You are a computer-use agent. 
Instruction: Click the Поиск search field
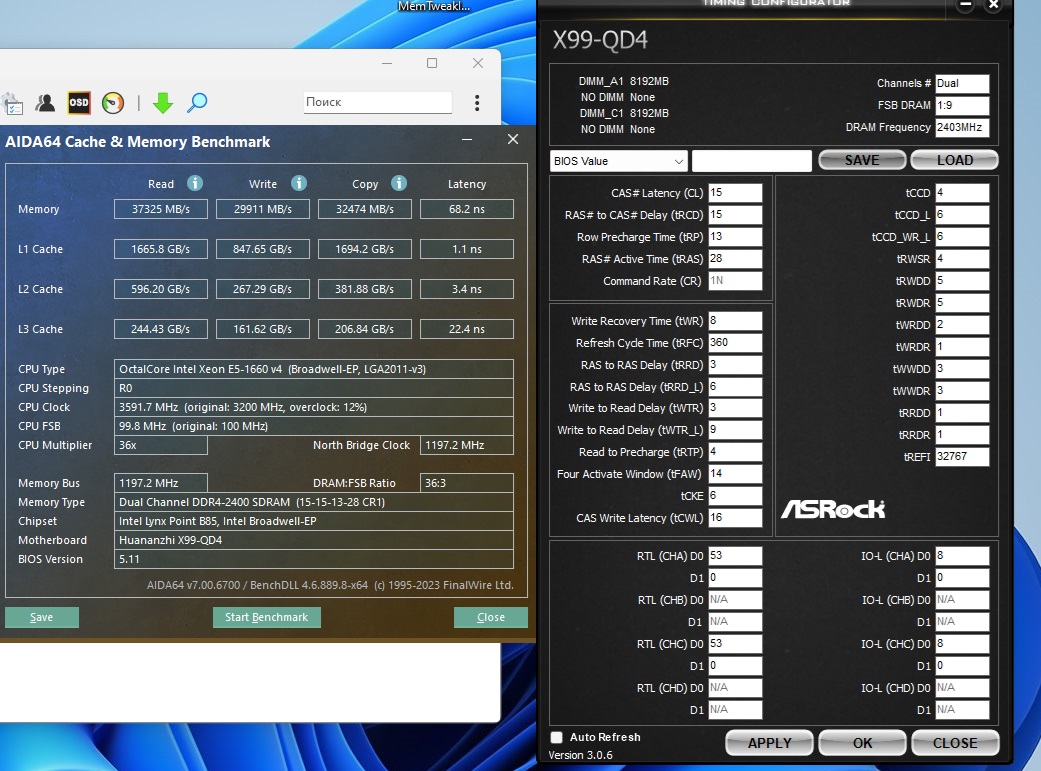point(378,102)
